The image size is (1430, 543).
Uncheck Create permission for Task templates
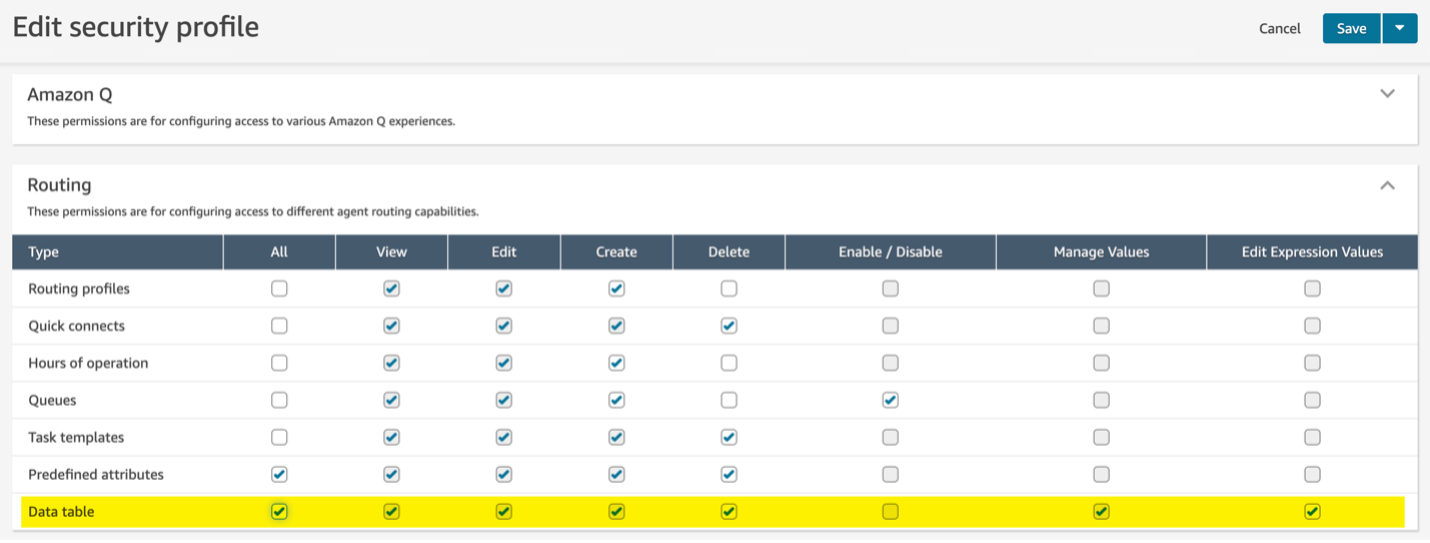coord(617,437)
